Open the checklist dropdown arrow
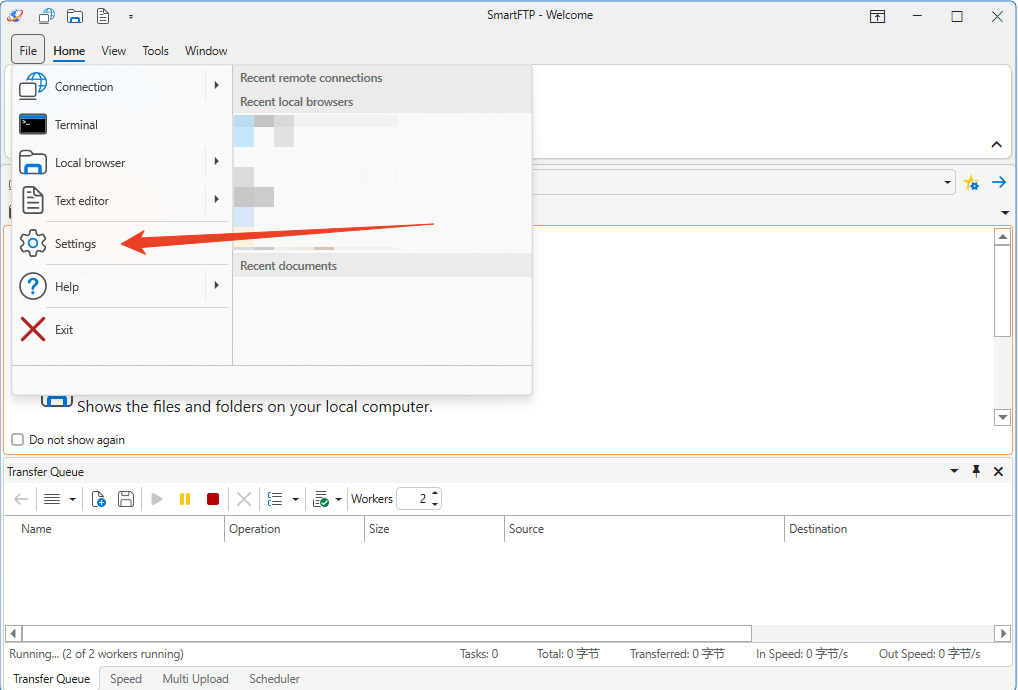 coord(338,499)
